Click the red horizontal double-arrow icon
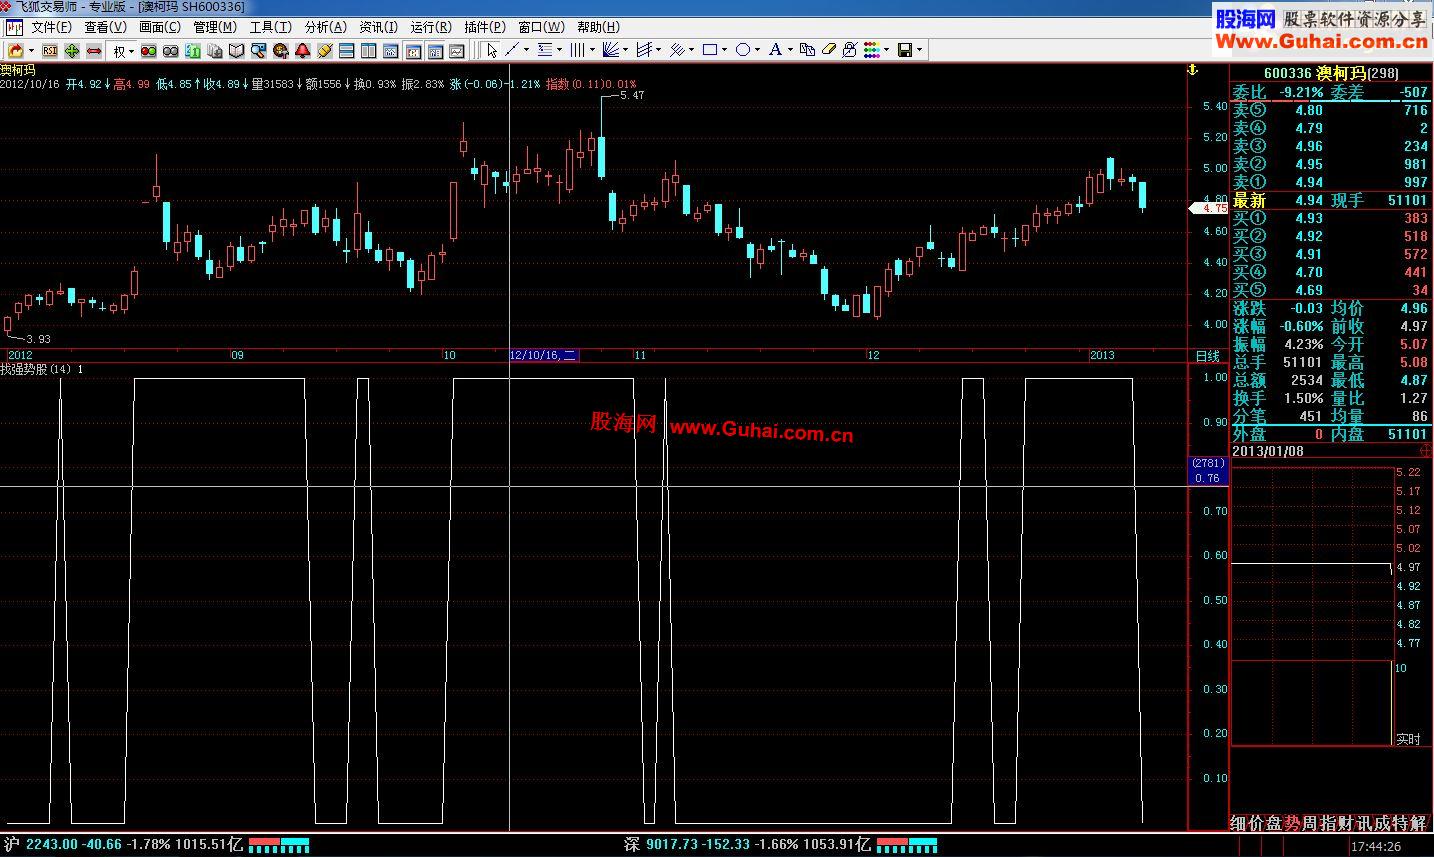The width and height of the screenshot is (1434, 857). tap(94, 51)
